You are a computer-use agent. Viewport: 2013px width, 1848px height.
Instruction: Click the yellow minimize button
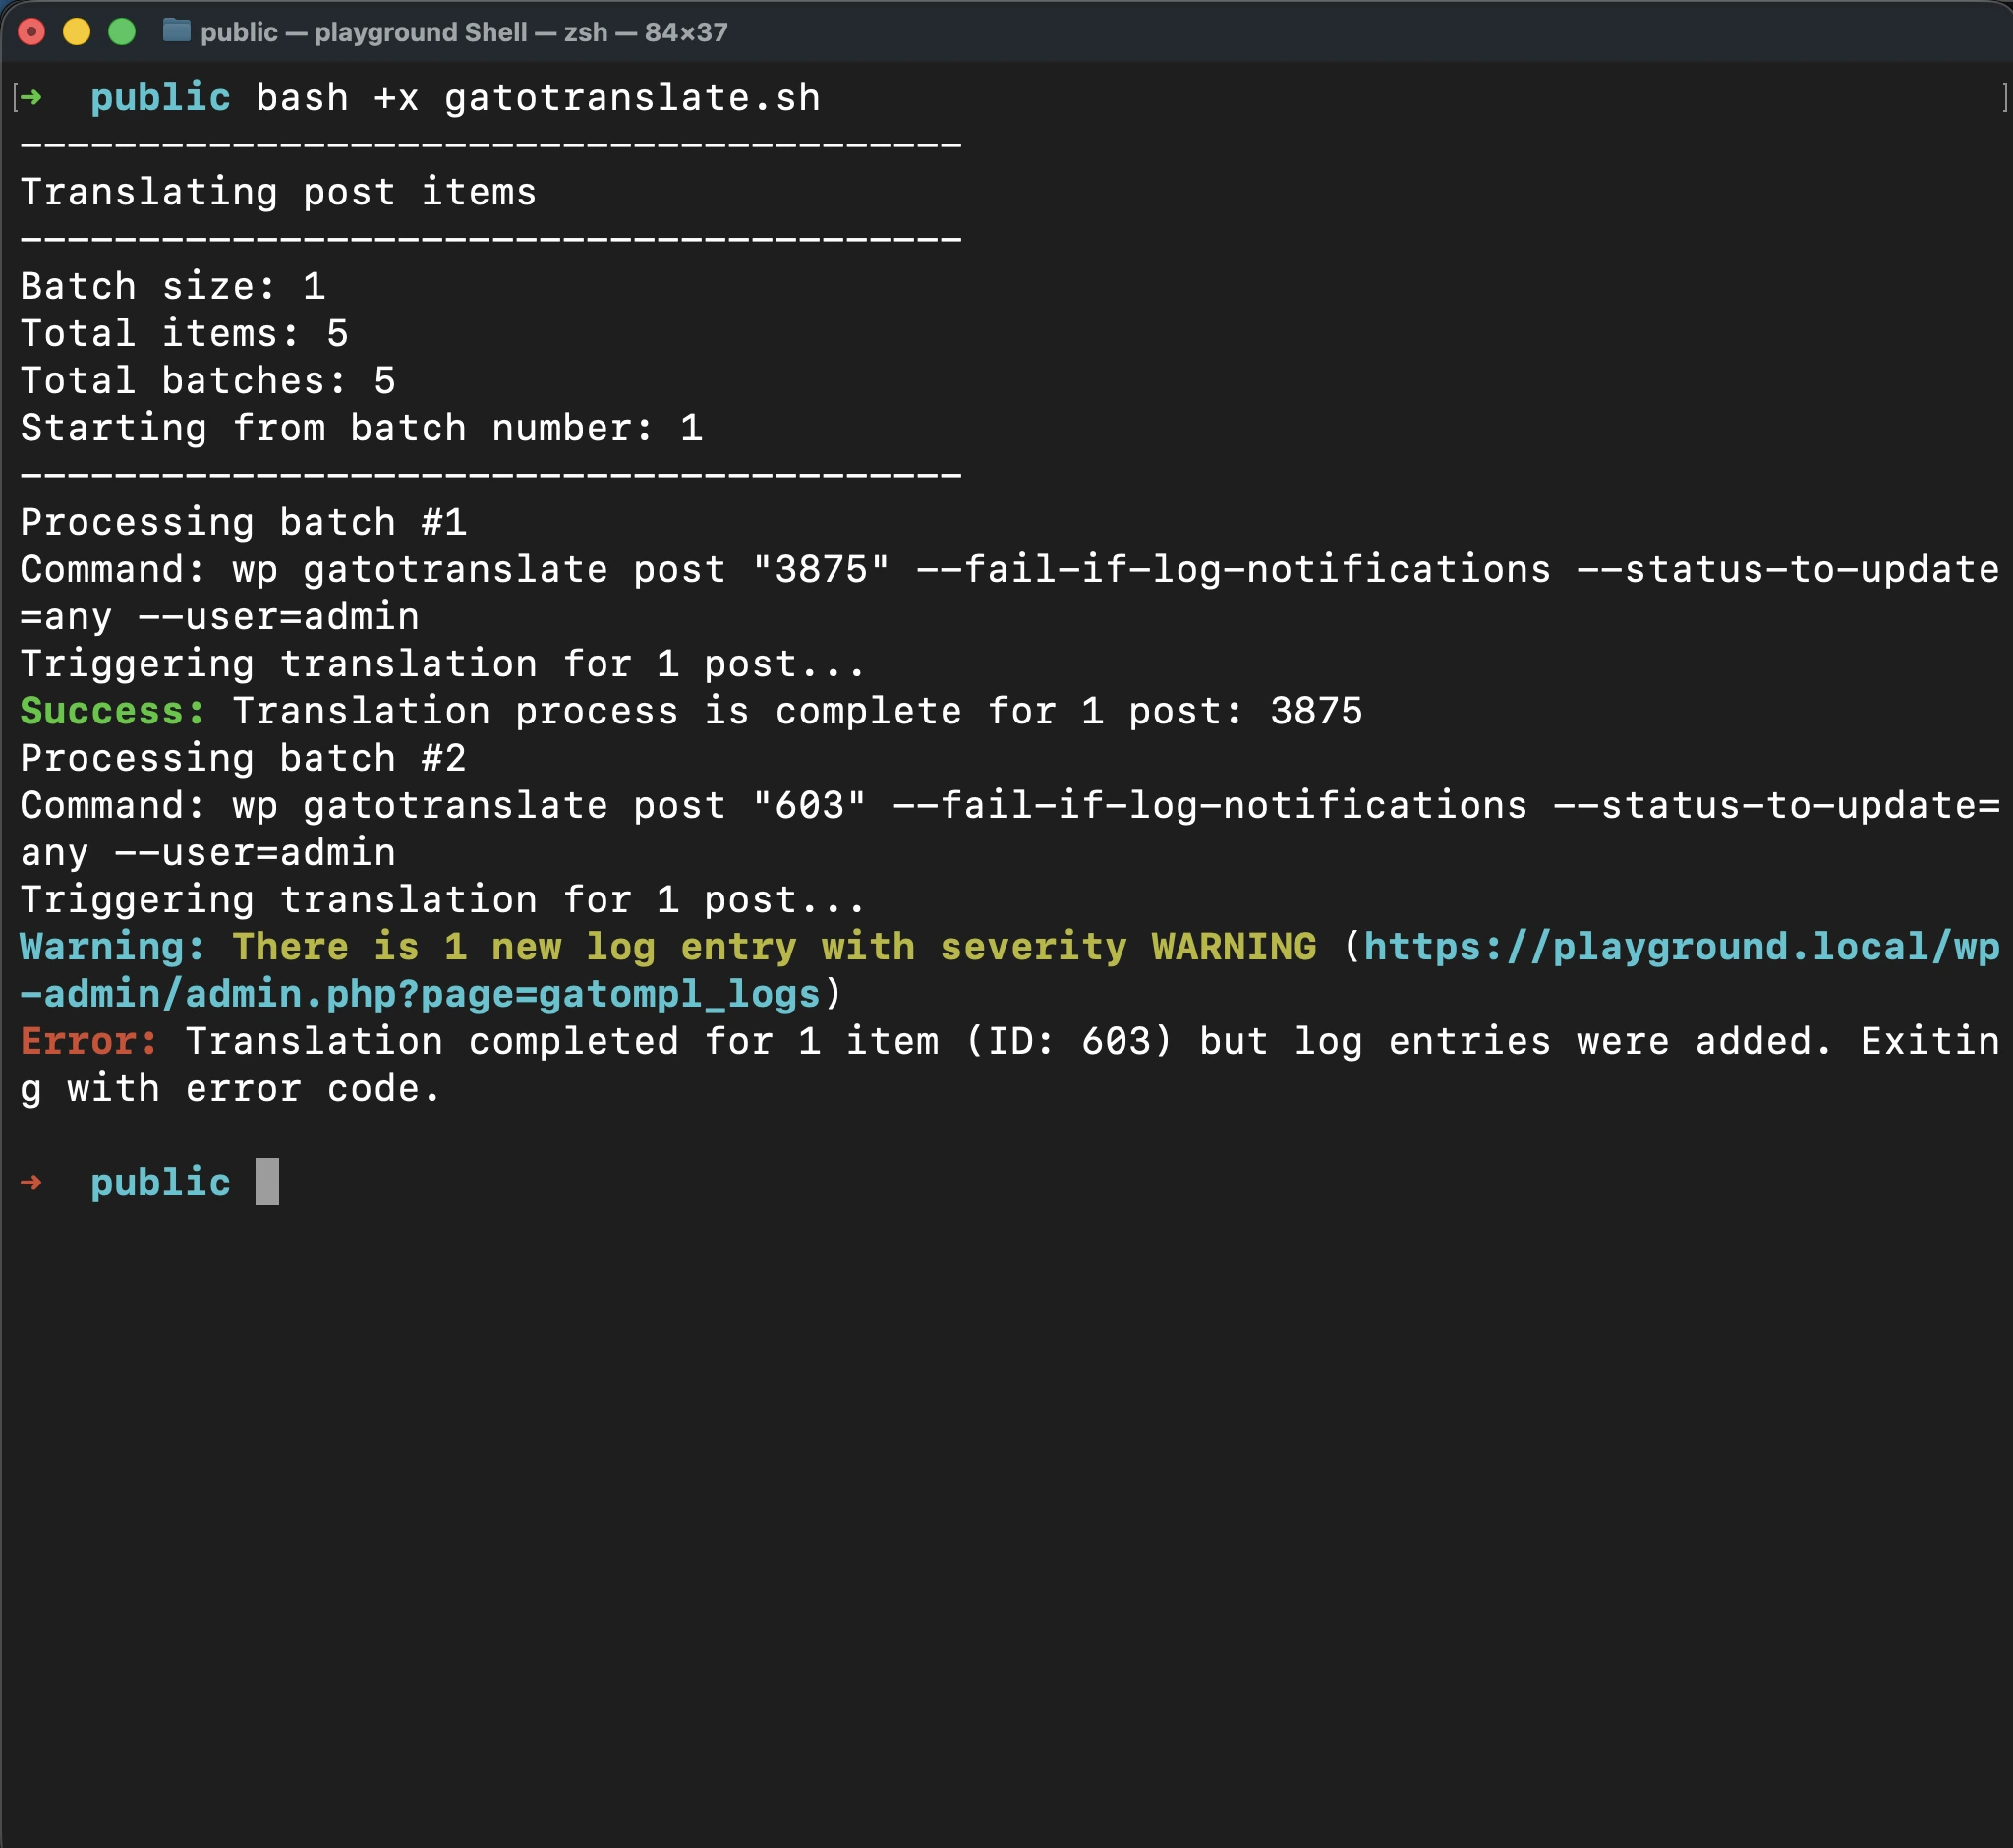pos(77,31)
